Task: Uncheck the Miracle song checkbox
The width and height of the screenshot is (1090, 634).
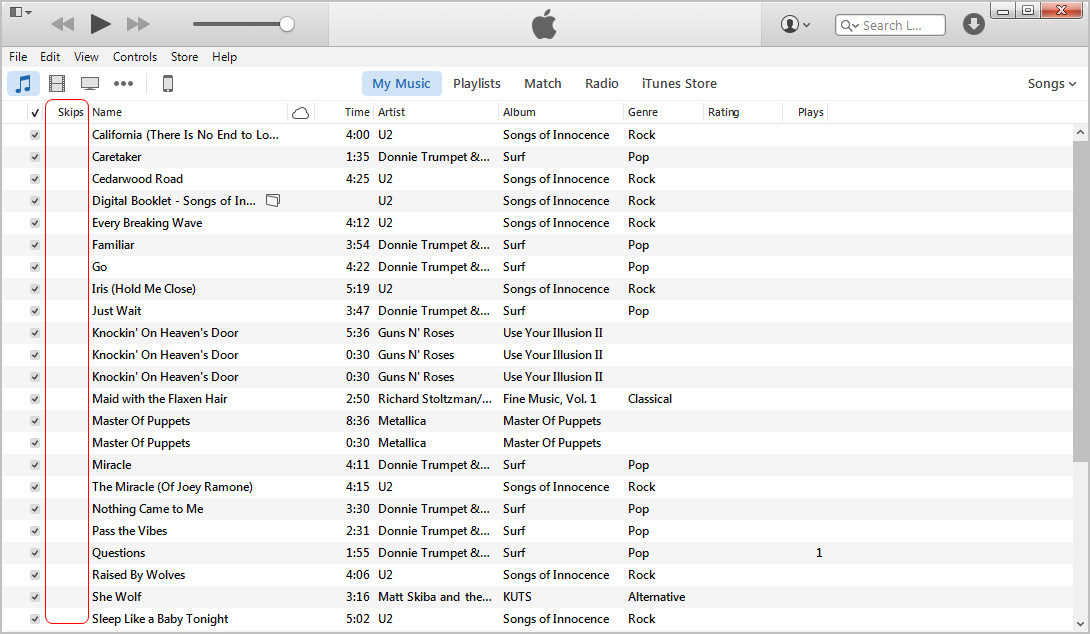Action: 35,465
